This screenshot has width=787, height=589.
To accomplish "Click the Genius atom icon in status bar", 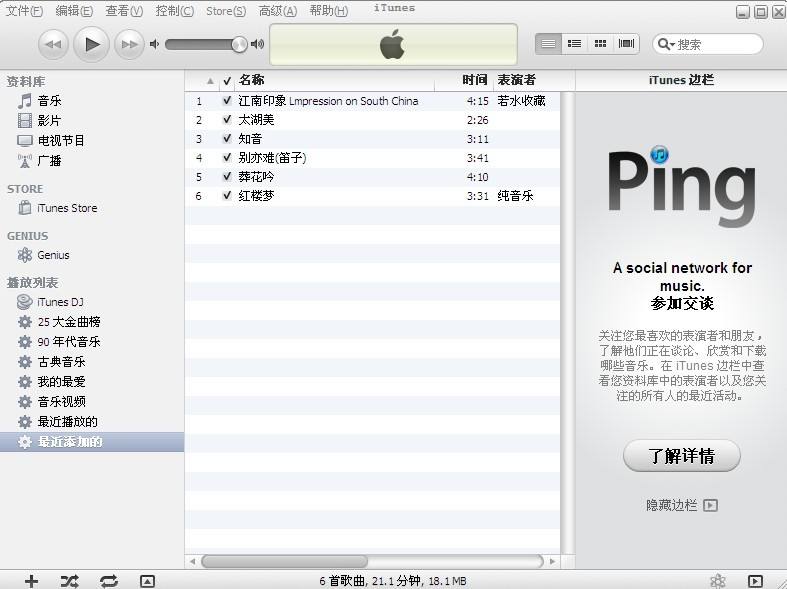I will click(x=718, y=581).
